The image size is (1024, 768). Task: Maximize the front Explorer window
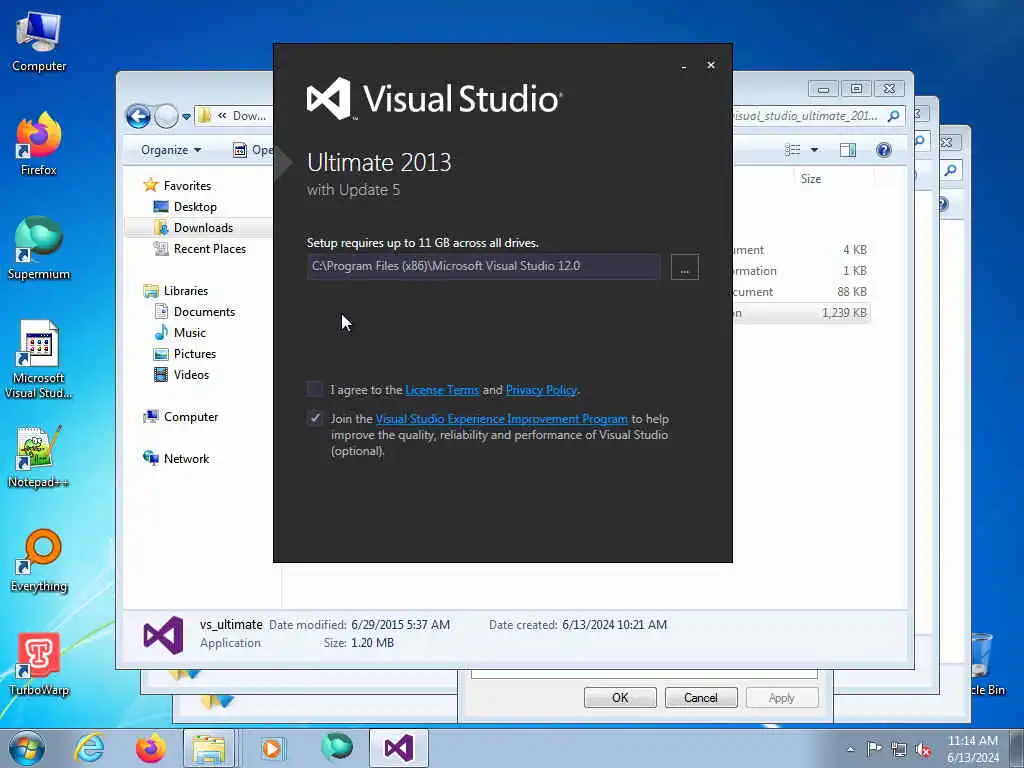(856, 88)
